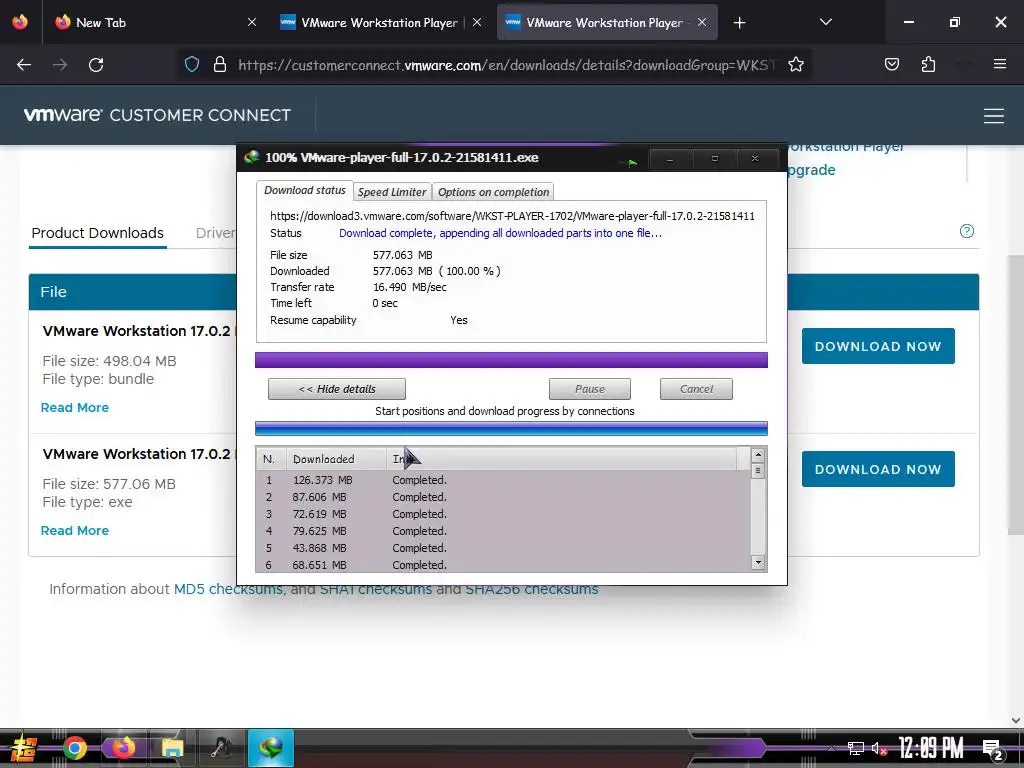Click the help question mark icon

coord(967,231)
